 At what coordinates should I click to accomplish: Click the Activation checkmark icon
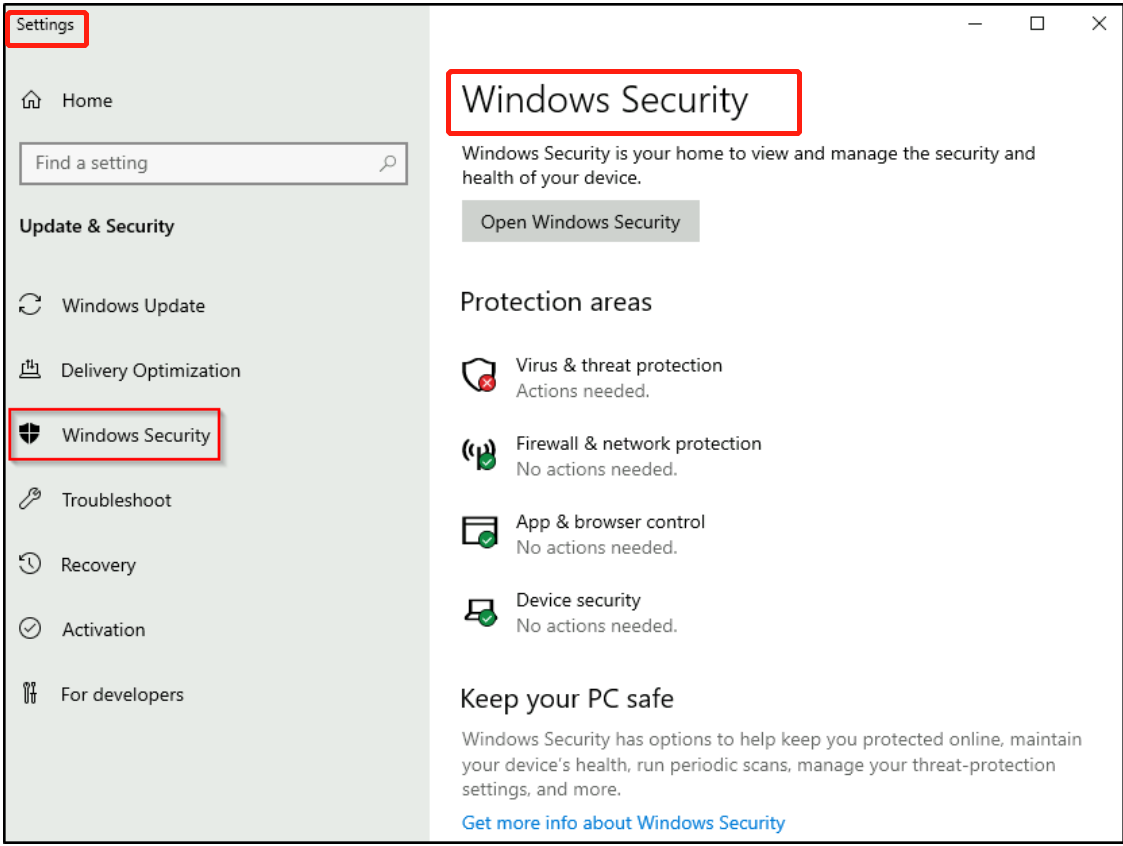31,629
